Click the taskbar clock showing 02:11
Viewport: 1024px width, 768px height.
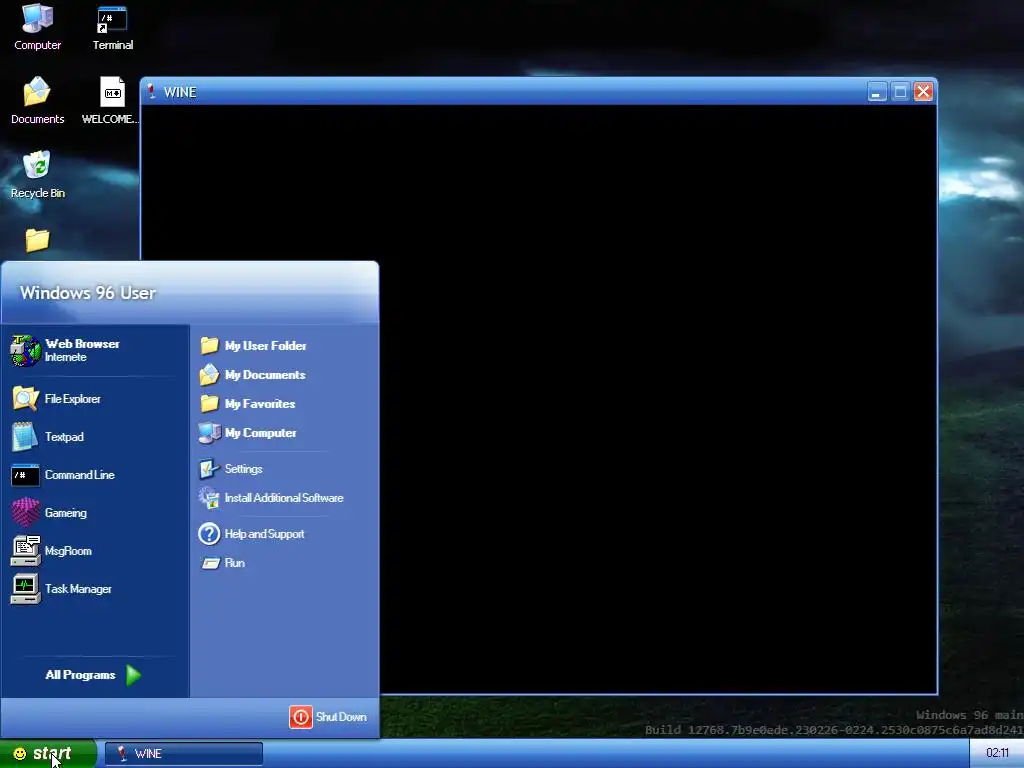997,753
